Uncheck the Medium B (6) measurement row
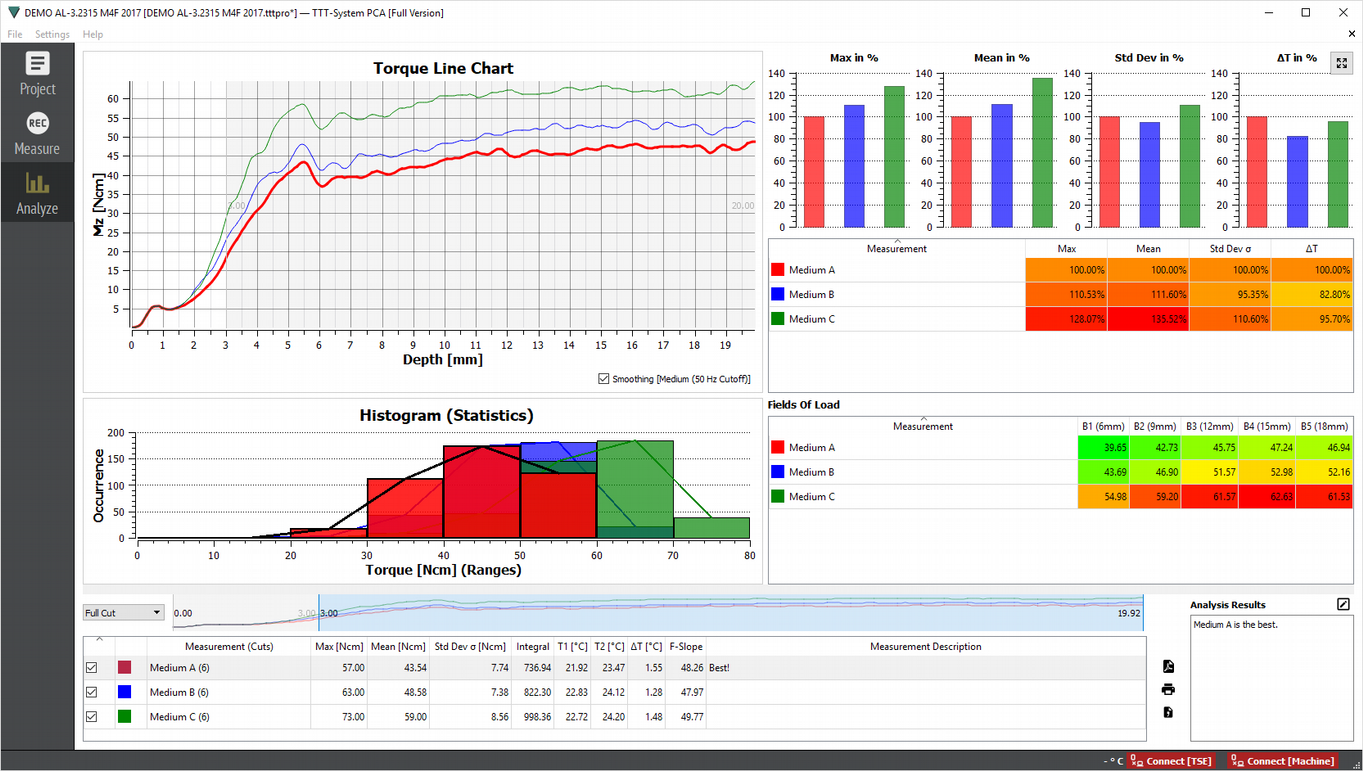1363x771 pixels. [x=91, y=691]
